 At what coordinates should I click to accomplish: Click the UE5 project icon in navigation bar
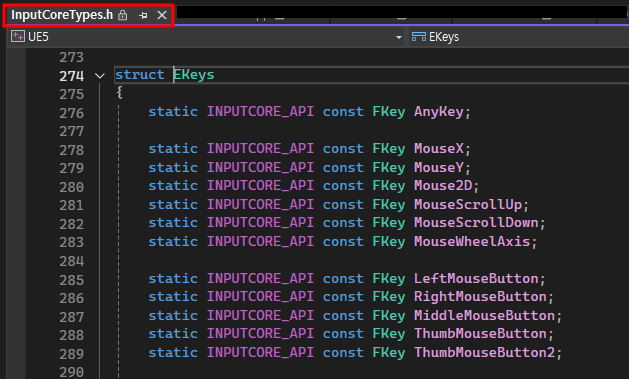18,36
